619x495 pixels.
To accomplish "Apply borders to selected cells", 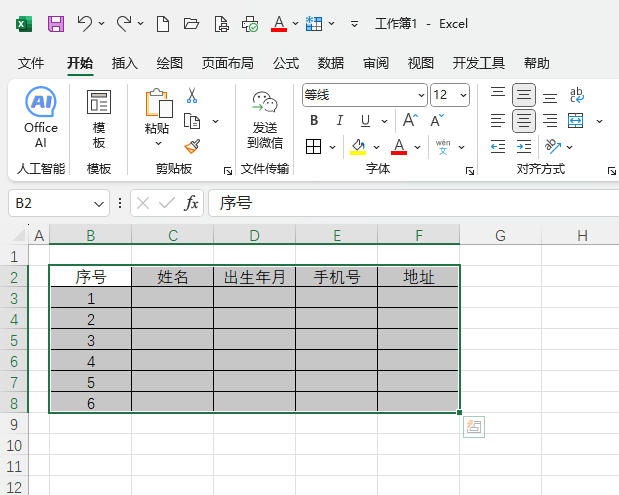I will [313, 147].
